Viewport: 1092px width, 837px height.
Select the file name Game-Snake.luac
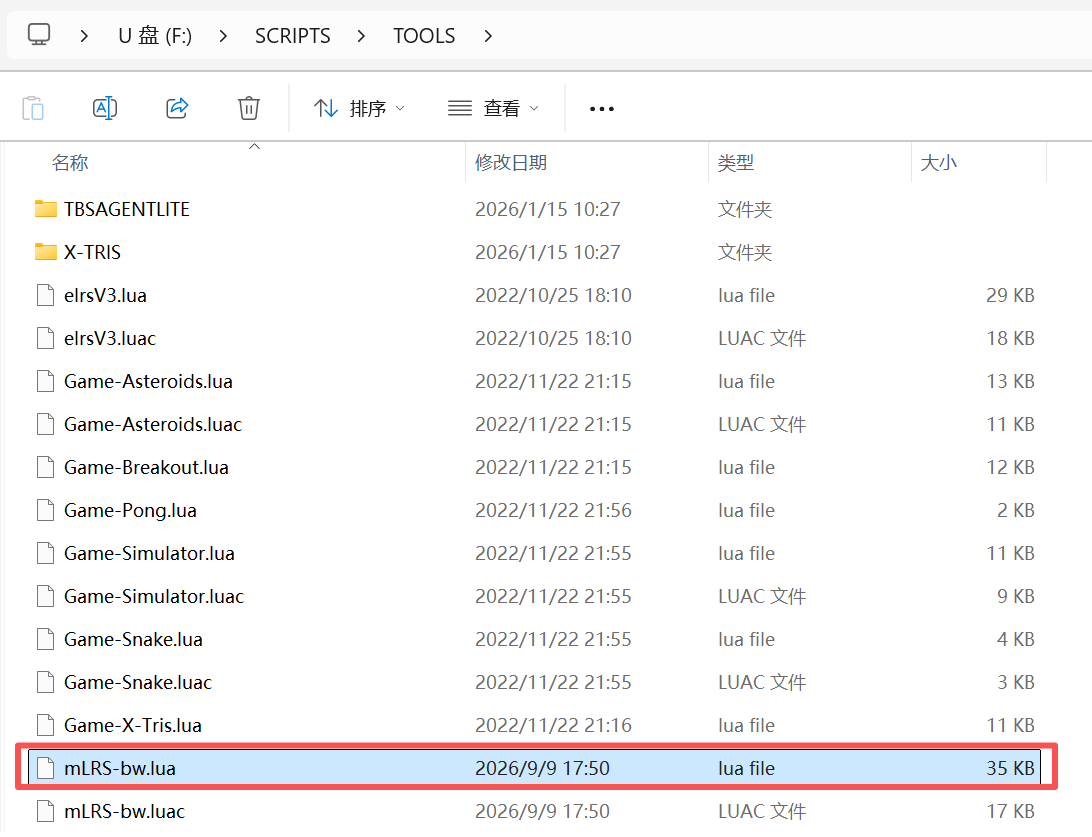[x=138, y=682]
